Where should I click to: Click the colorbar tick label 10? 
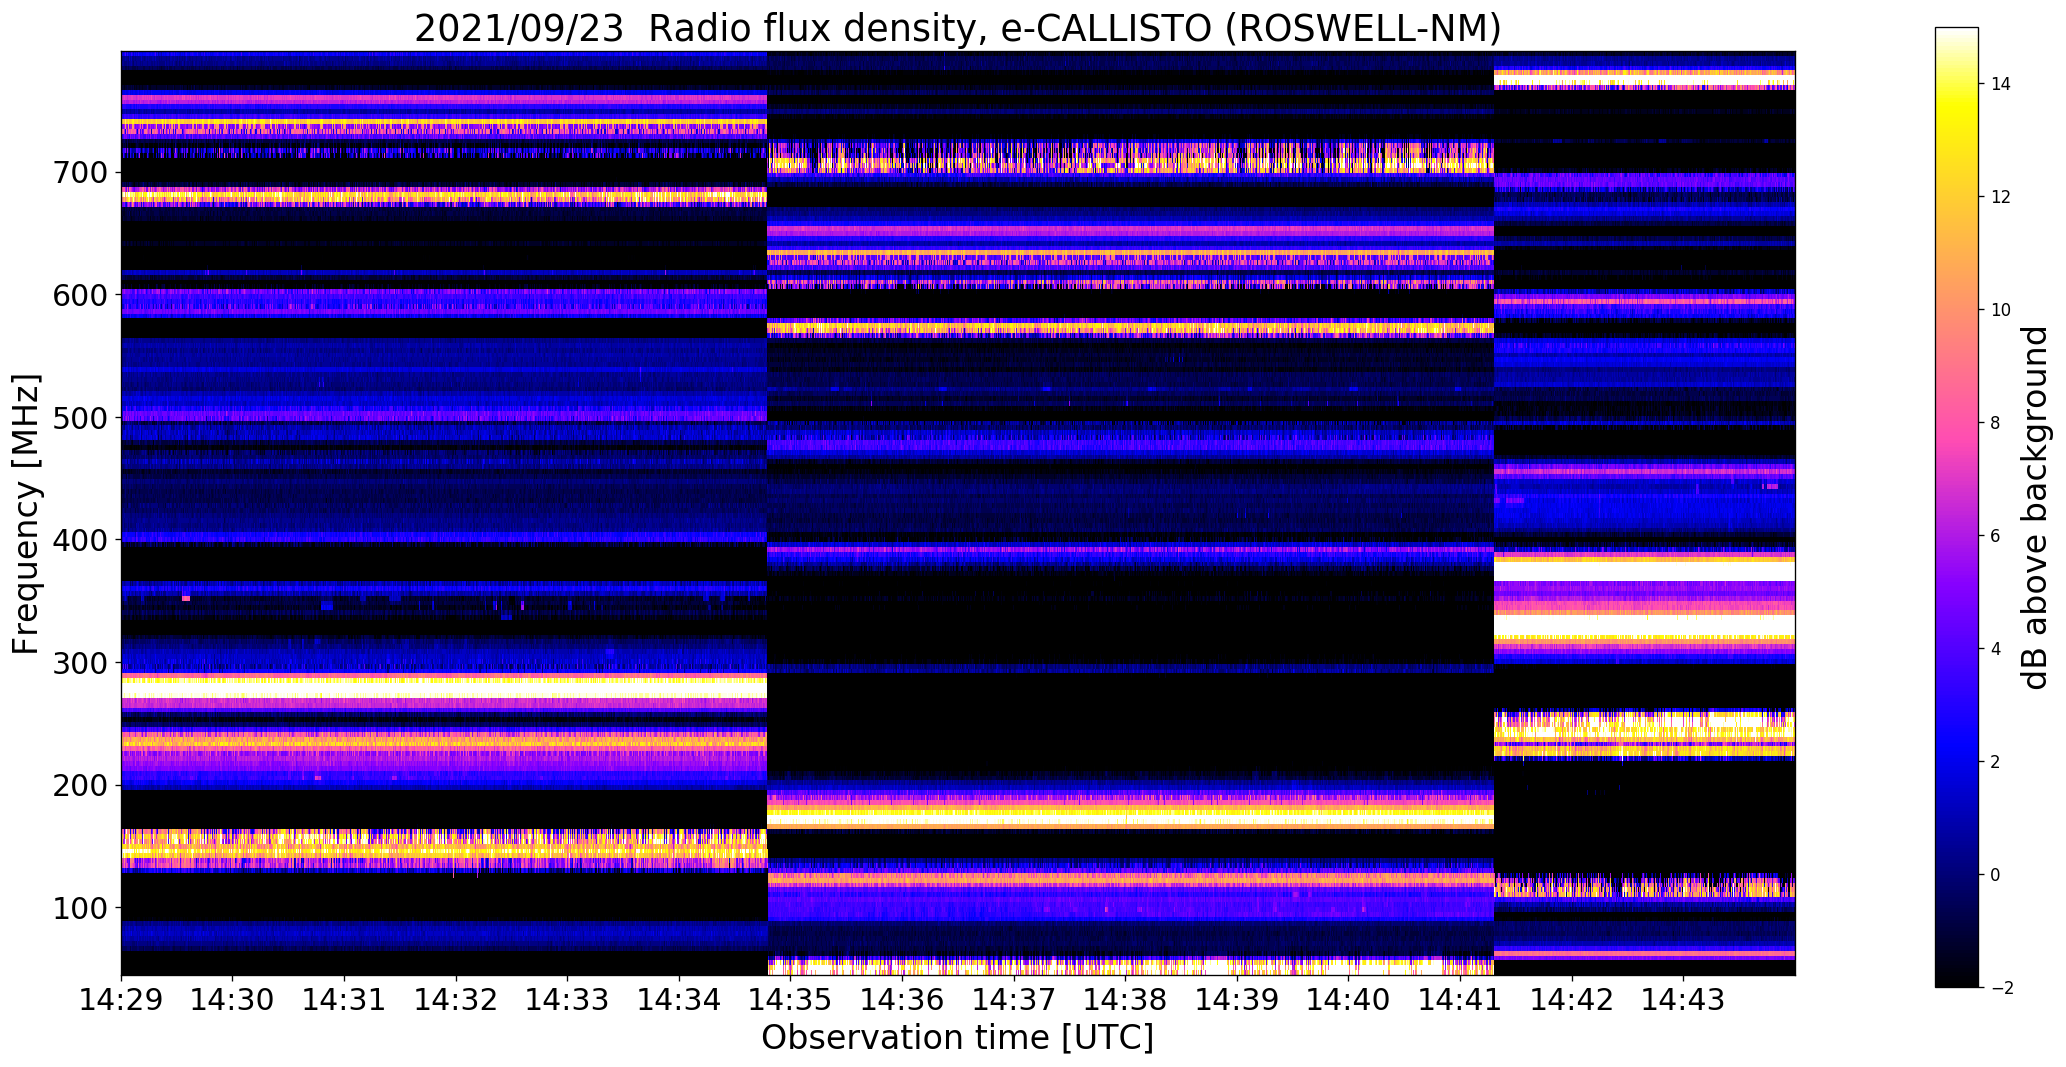pos(2001,310)
